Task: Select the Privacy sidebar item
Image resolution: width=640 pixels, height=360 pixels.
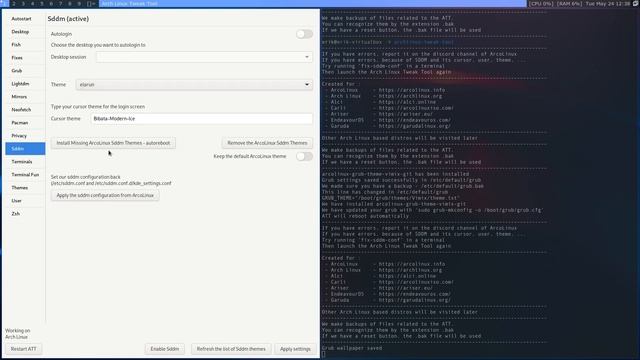Action: coord(25,136)
